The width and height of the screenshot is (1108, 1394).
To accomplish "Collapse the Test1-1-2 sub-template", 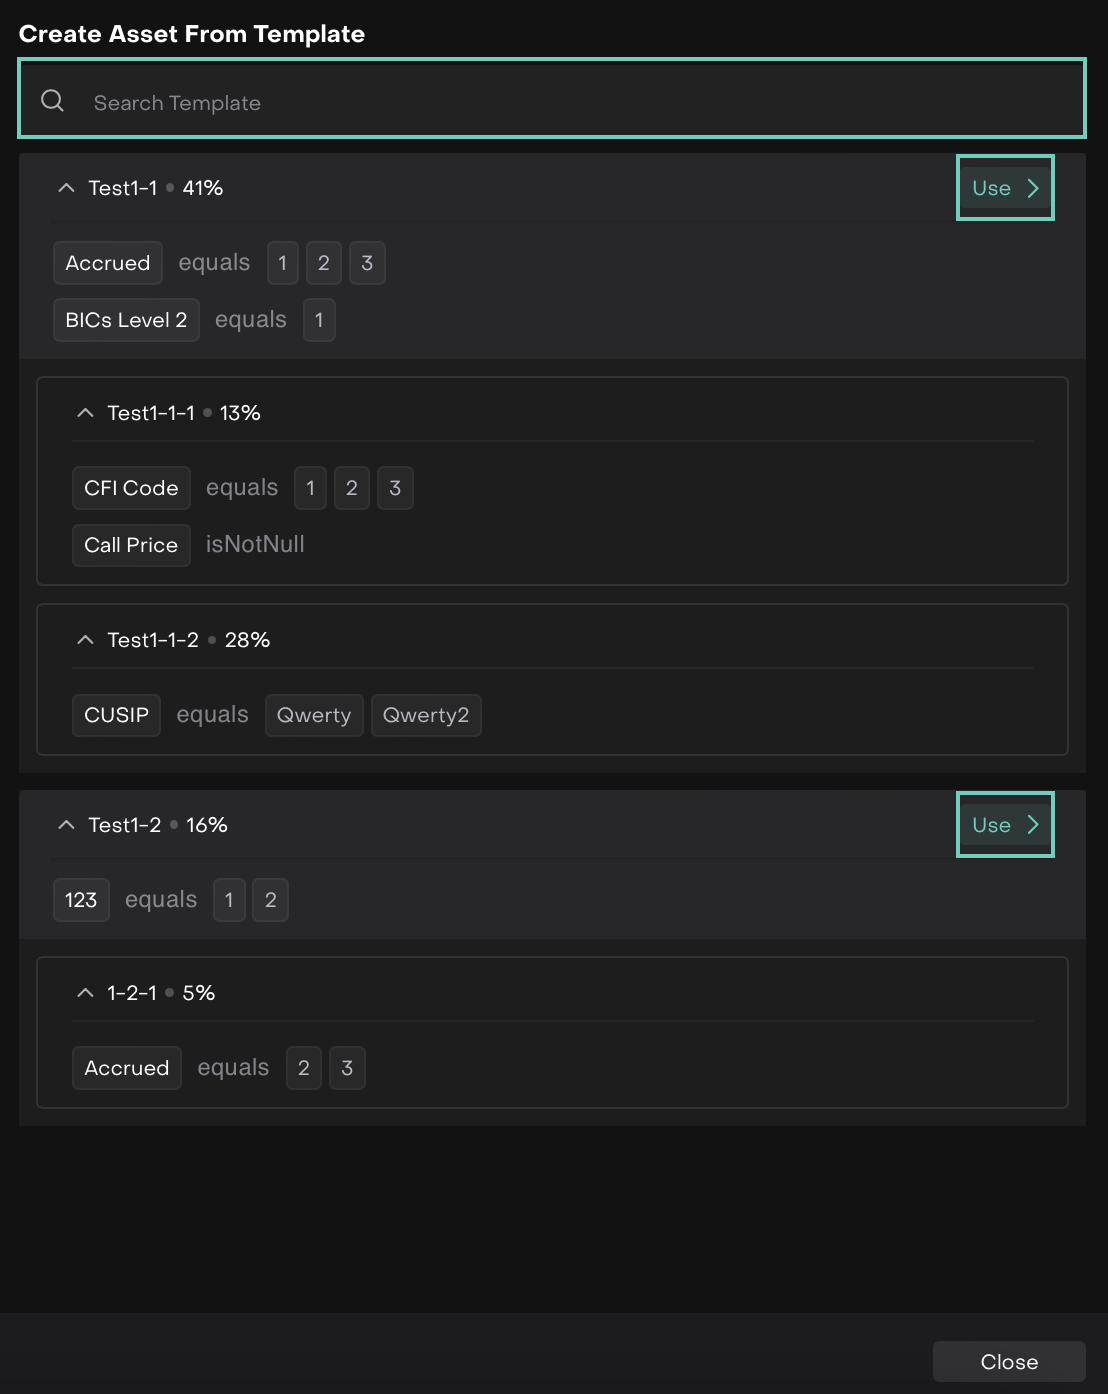I will tap(85, 640).
